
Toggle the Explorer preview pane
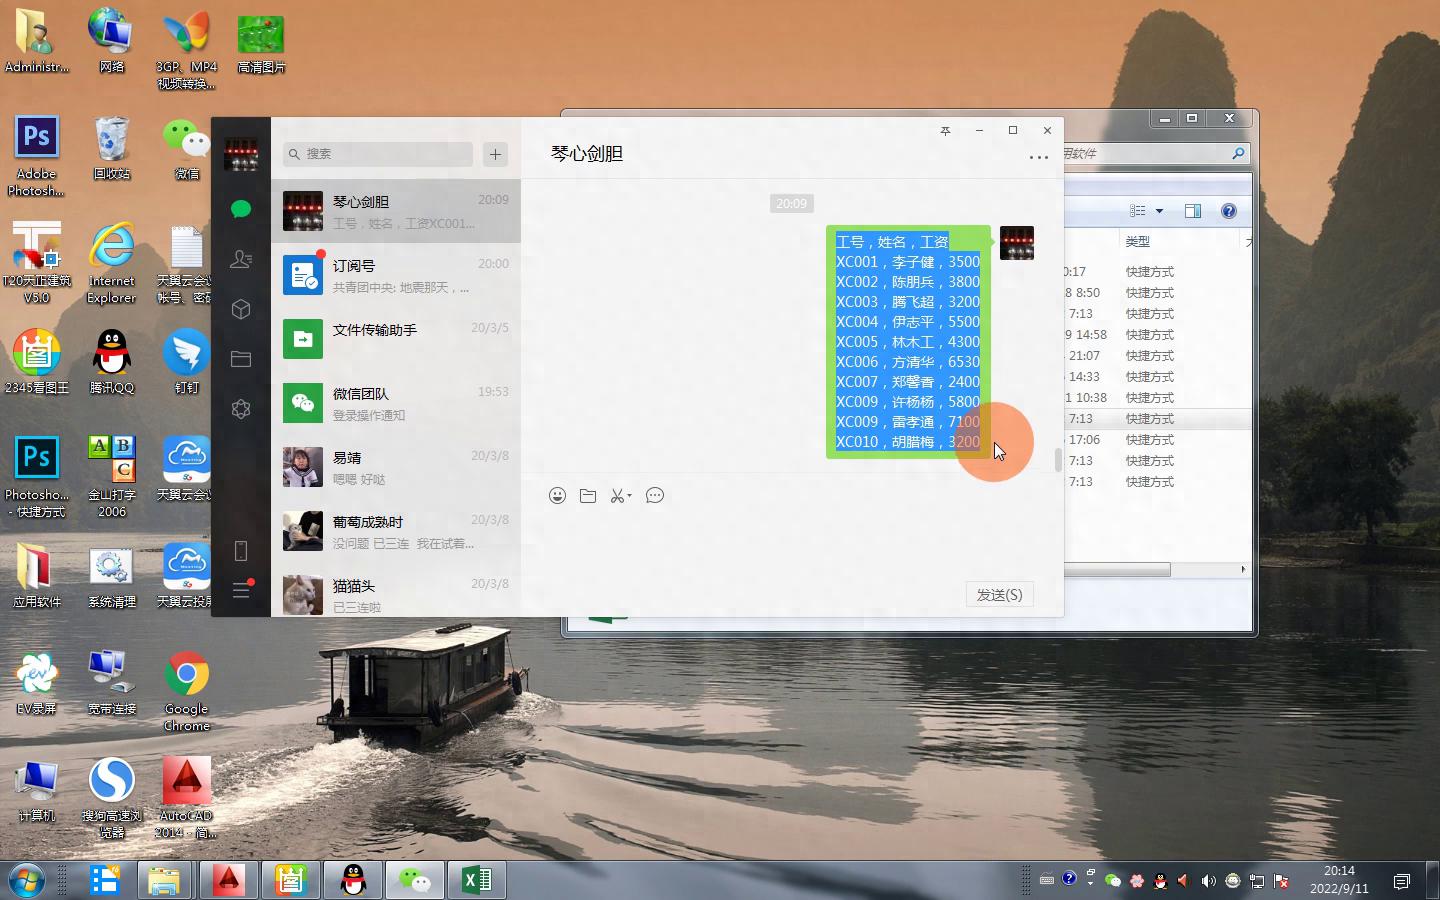click(x=1192, y=211)
